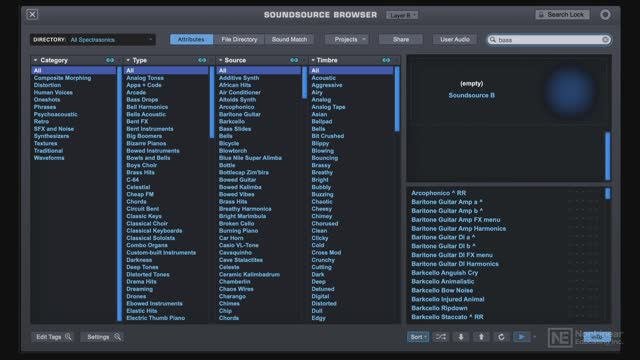Select Human Voices category

pos(53,93)
